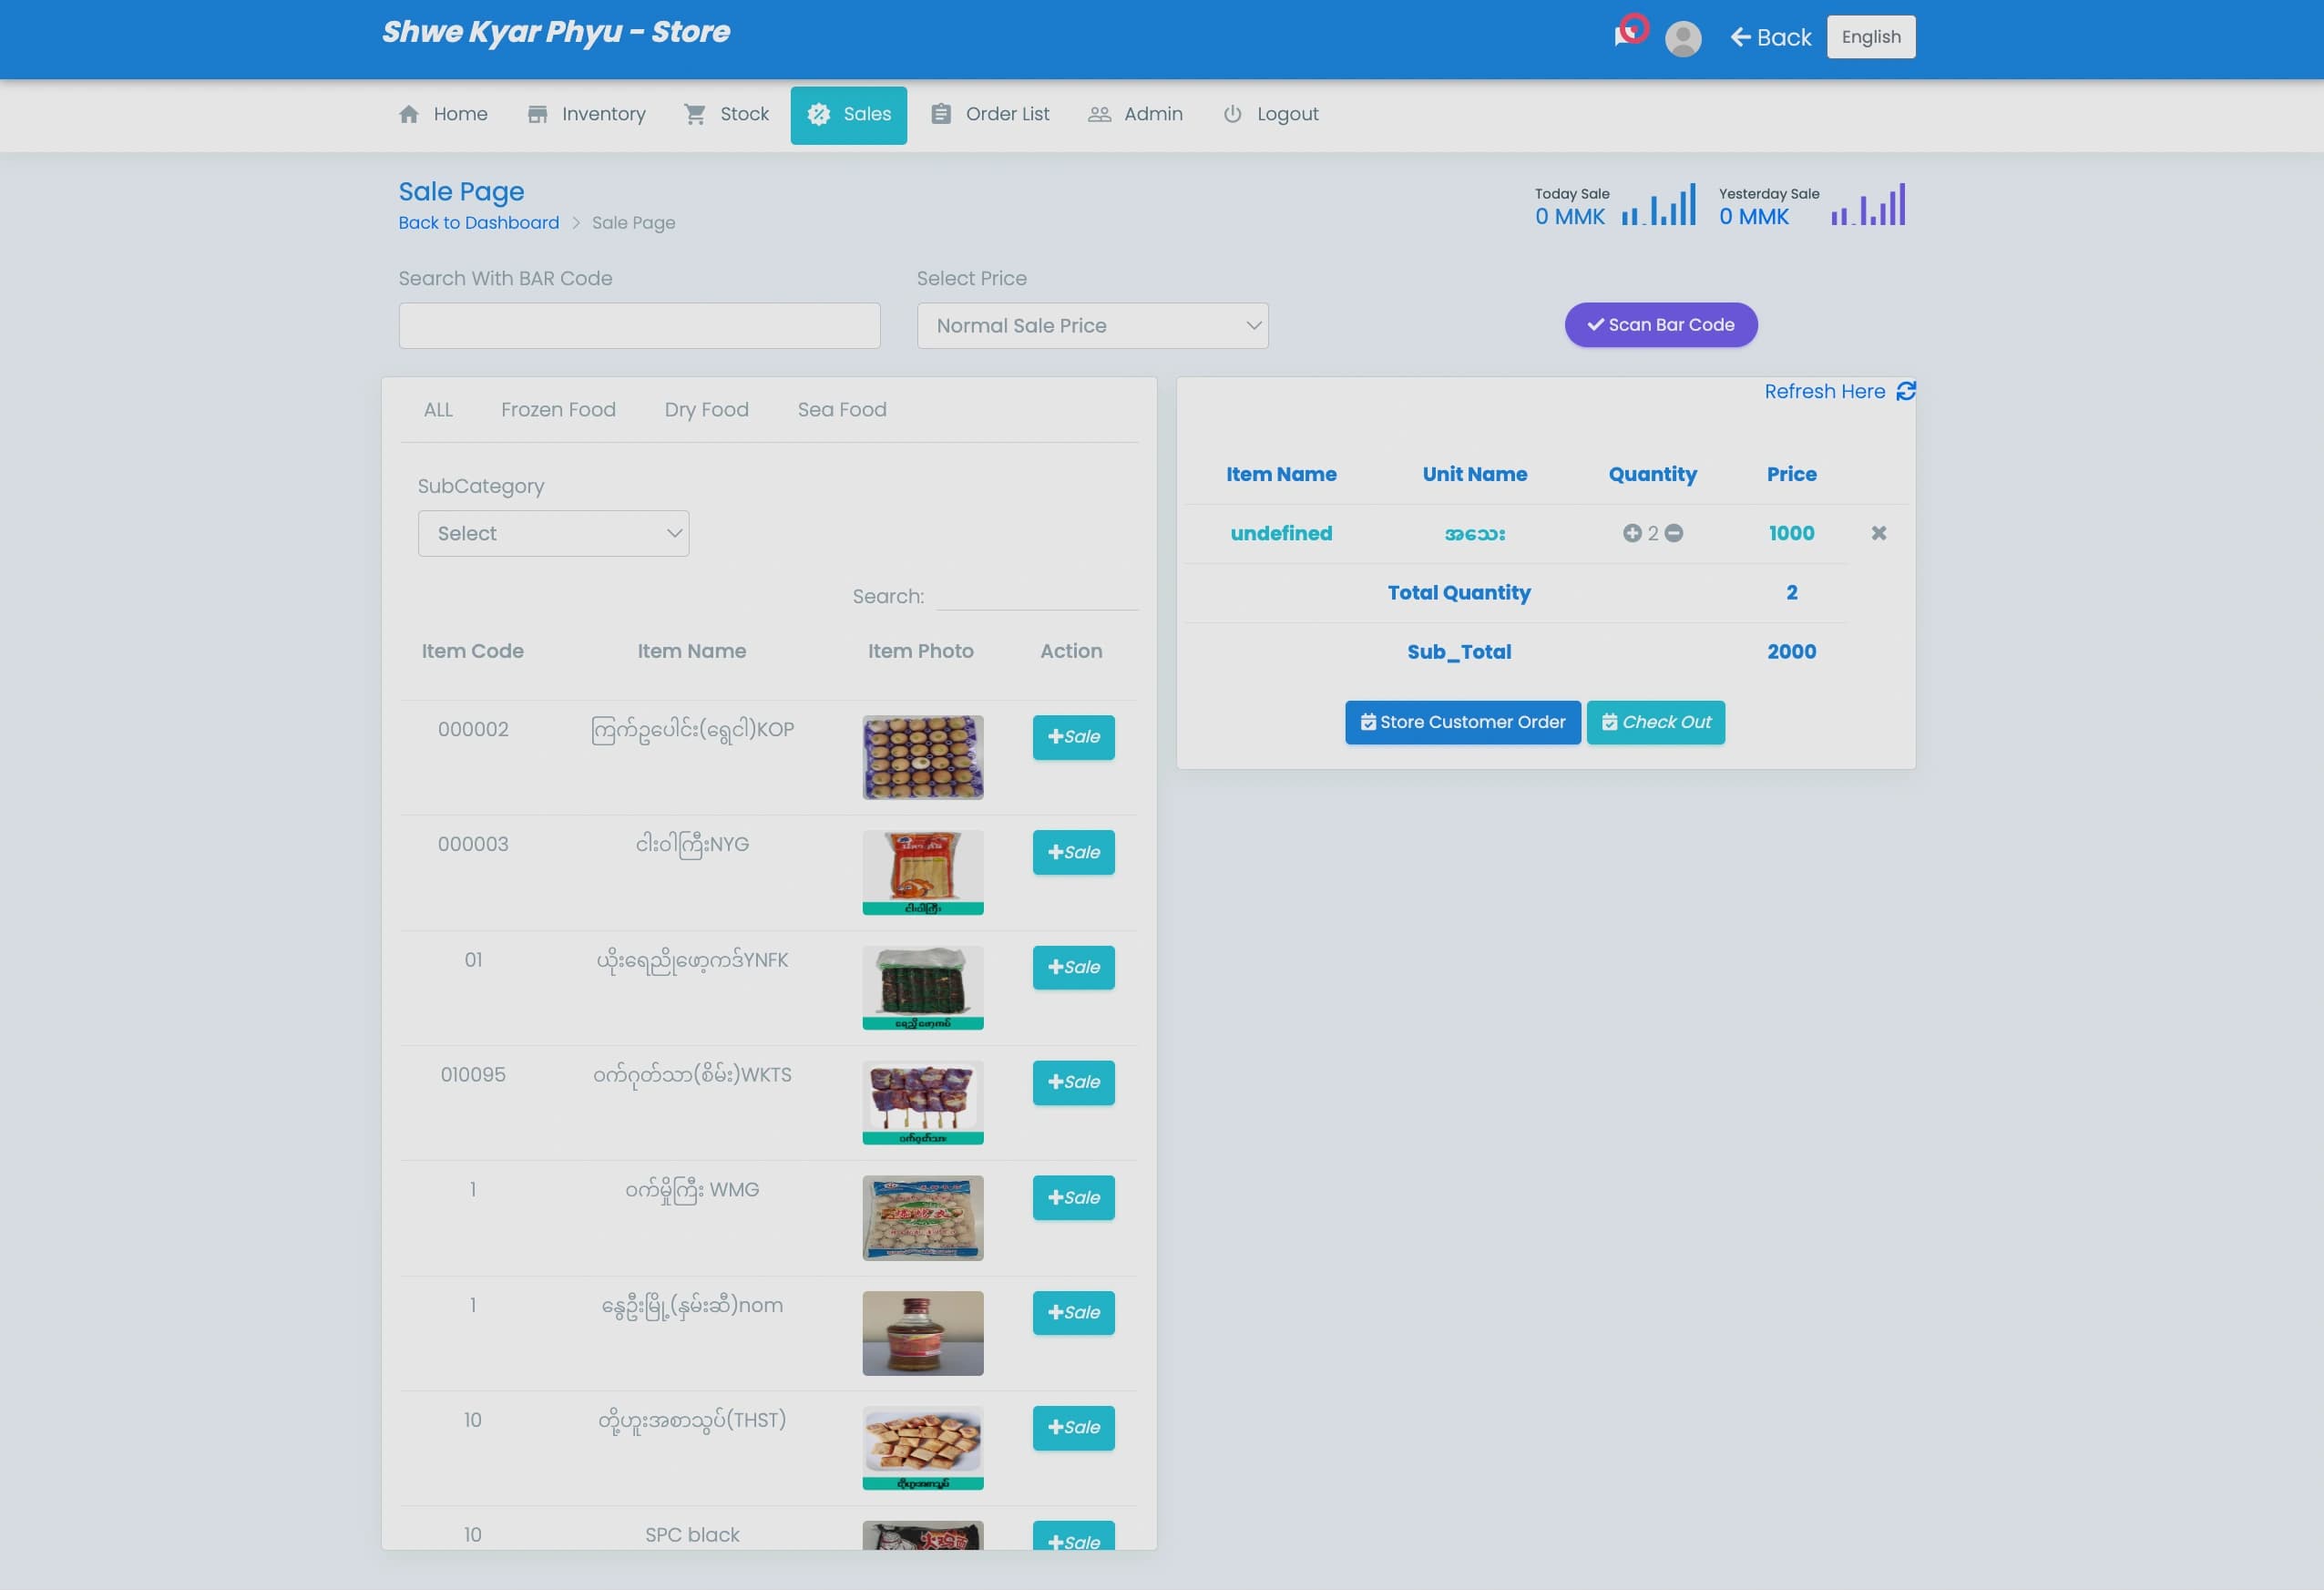Click the Store Customer Order button
Viewport: 2324px width, 1590px height.
click(1463, 721)
